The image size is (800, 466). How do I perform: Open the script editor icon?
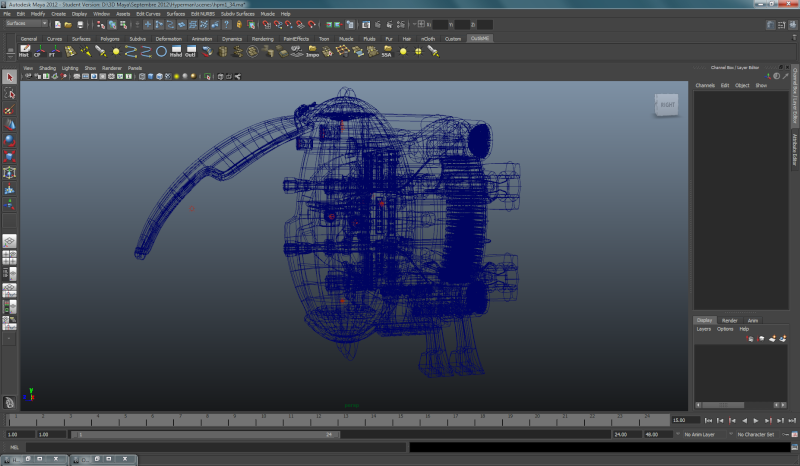(x=795, y=447)
